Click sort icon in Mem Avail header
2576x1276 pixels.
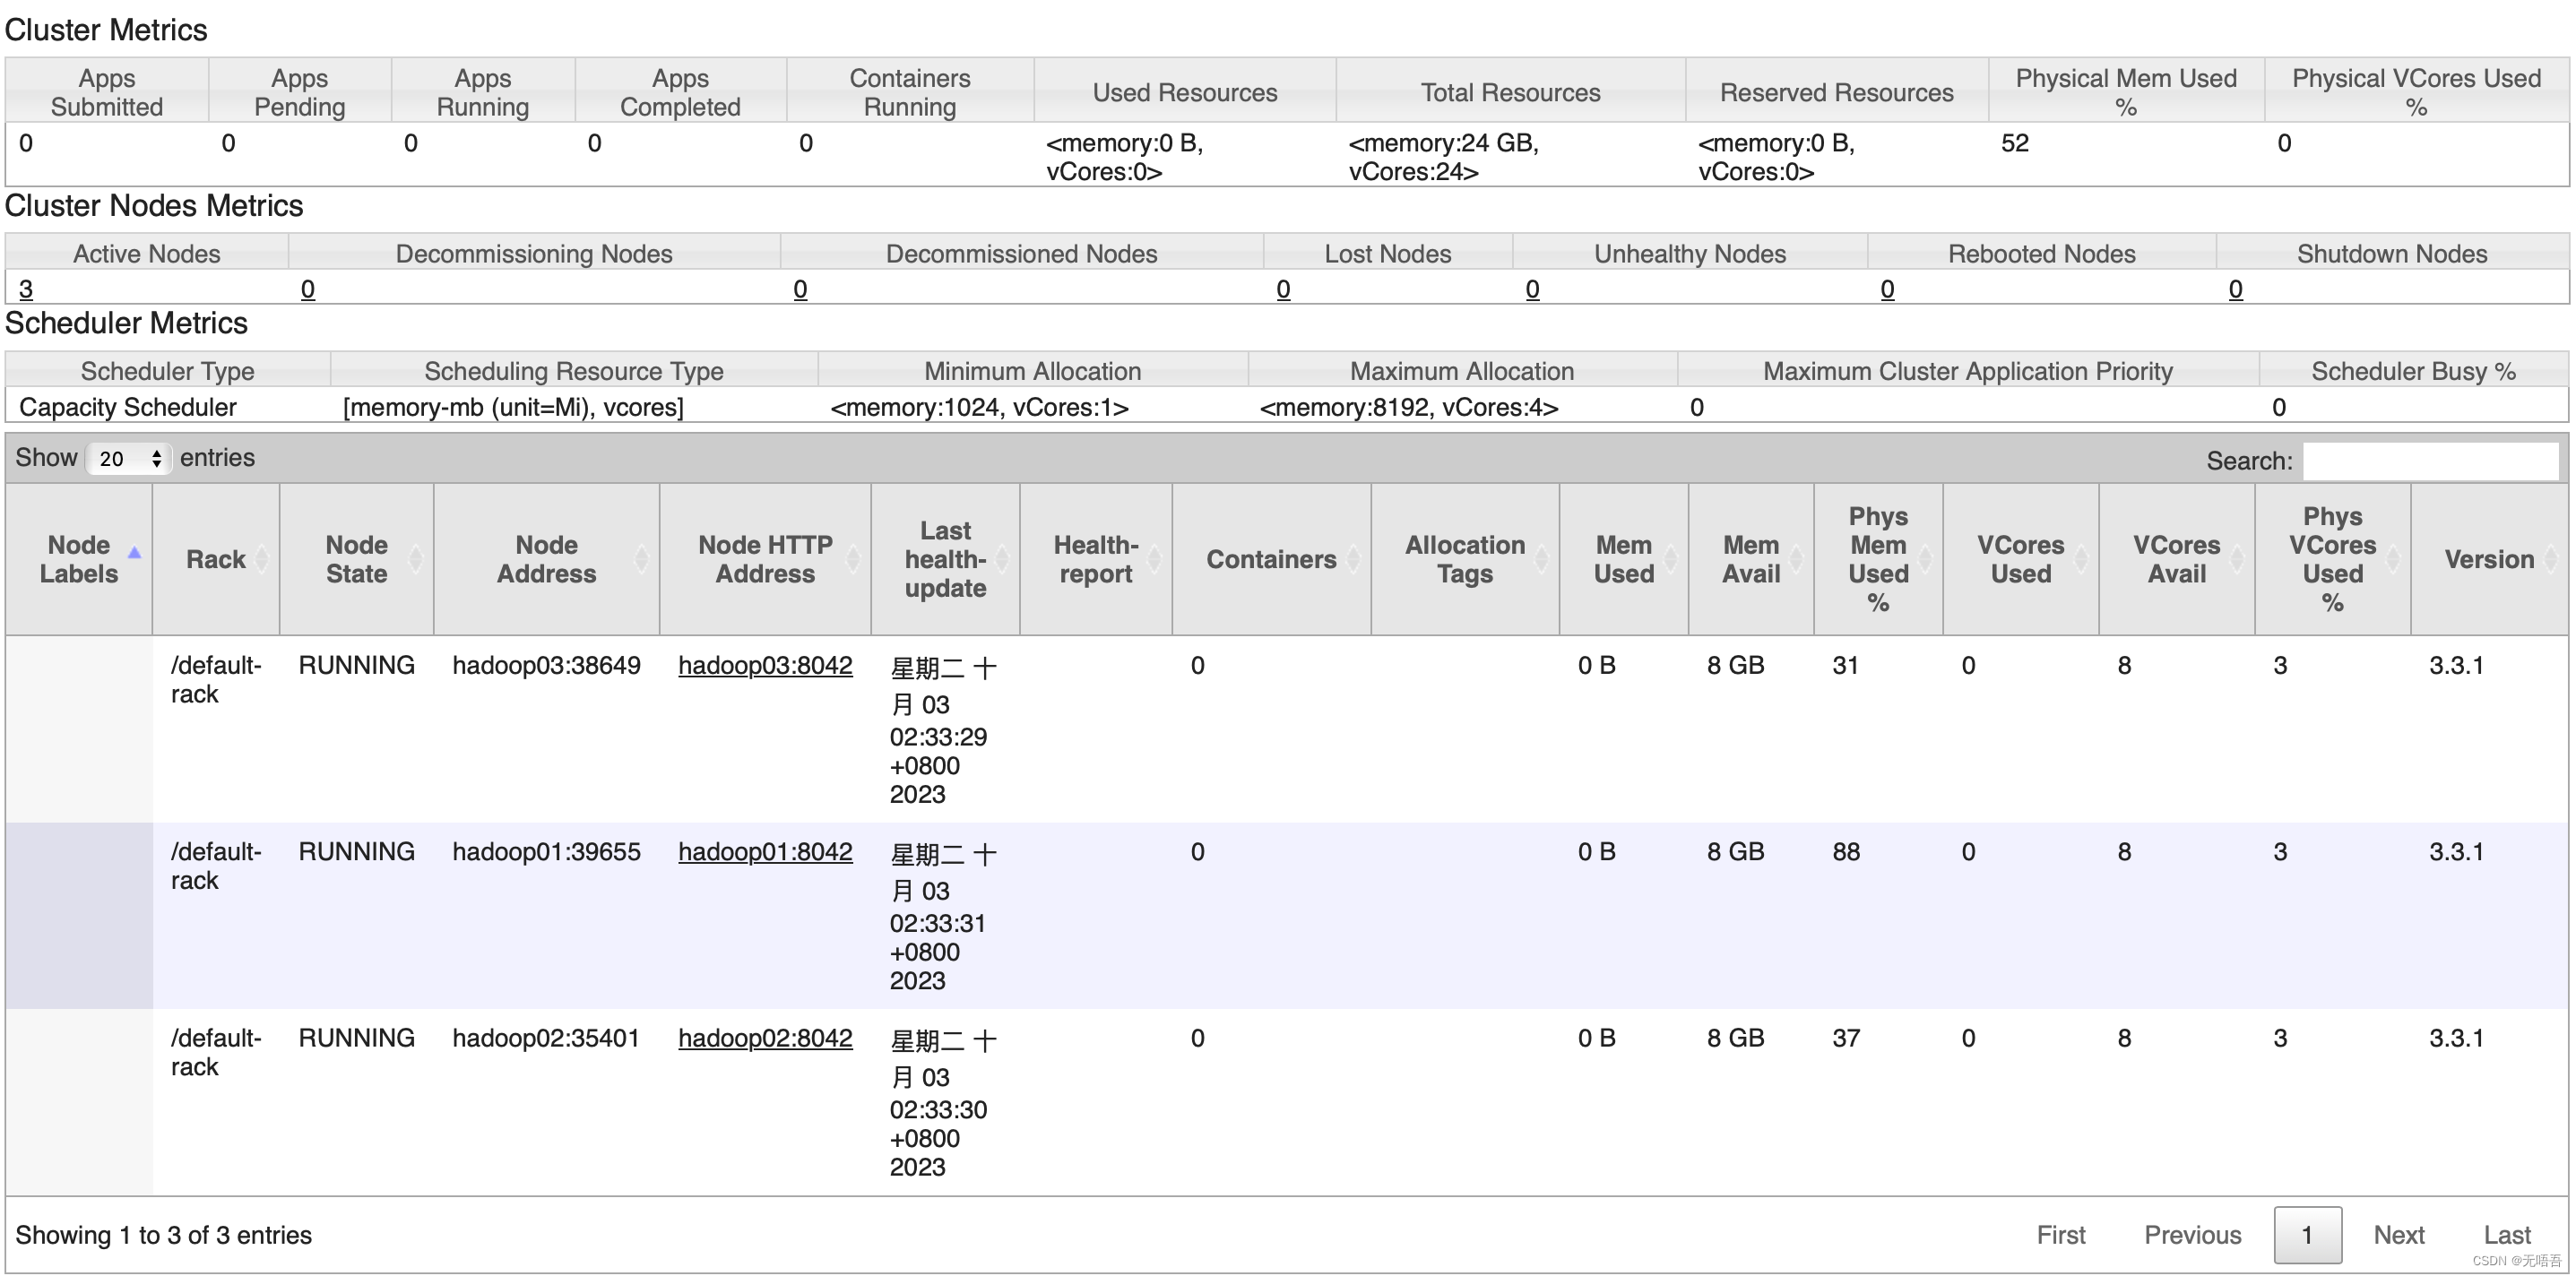1797,559
